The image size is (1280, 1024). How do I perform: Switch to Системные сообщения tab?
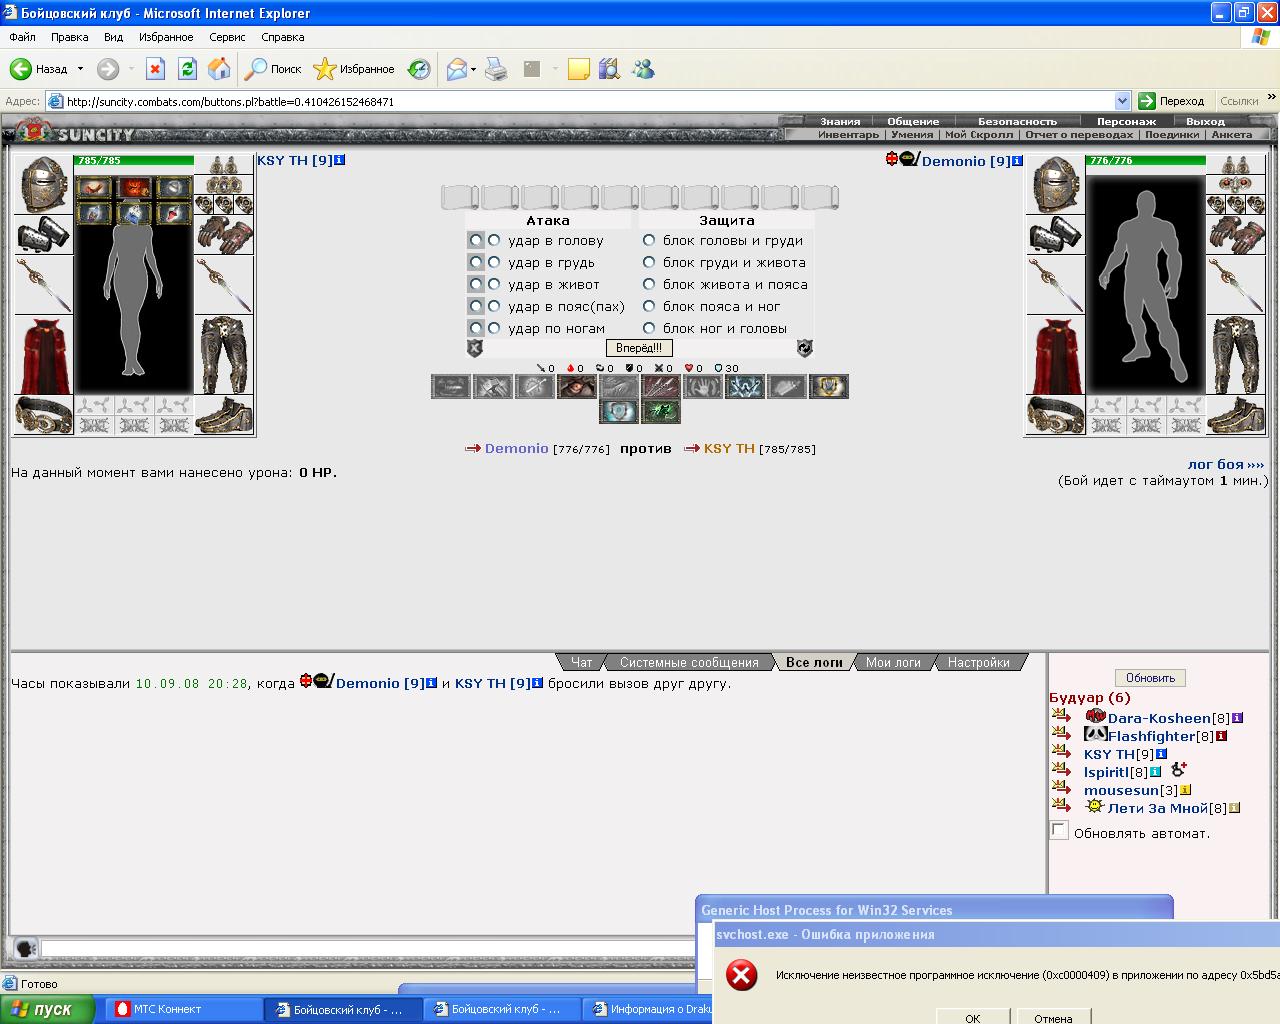689,662
